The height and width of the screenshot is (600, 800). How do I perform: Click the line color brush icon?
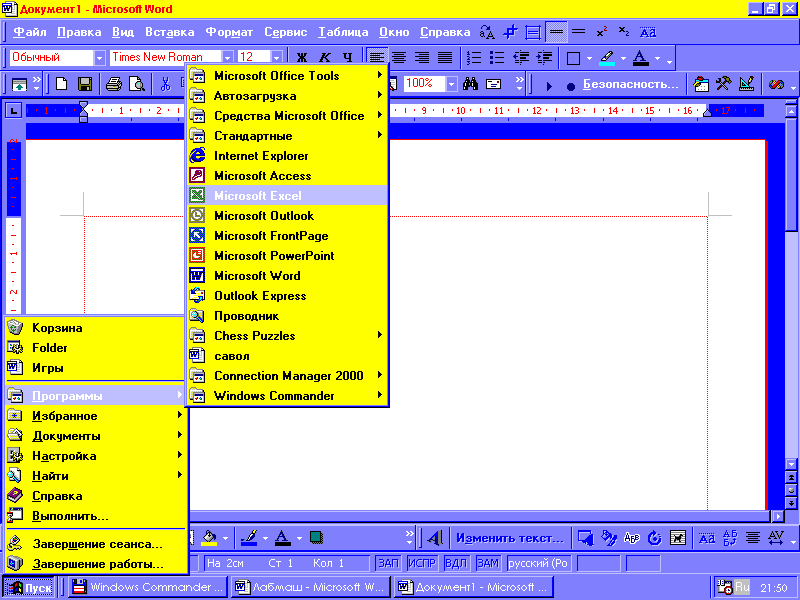(x=249, y=538)
